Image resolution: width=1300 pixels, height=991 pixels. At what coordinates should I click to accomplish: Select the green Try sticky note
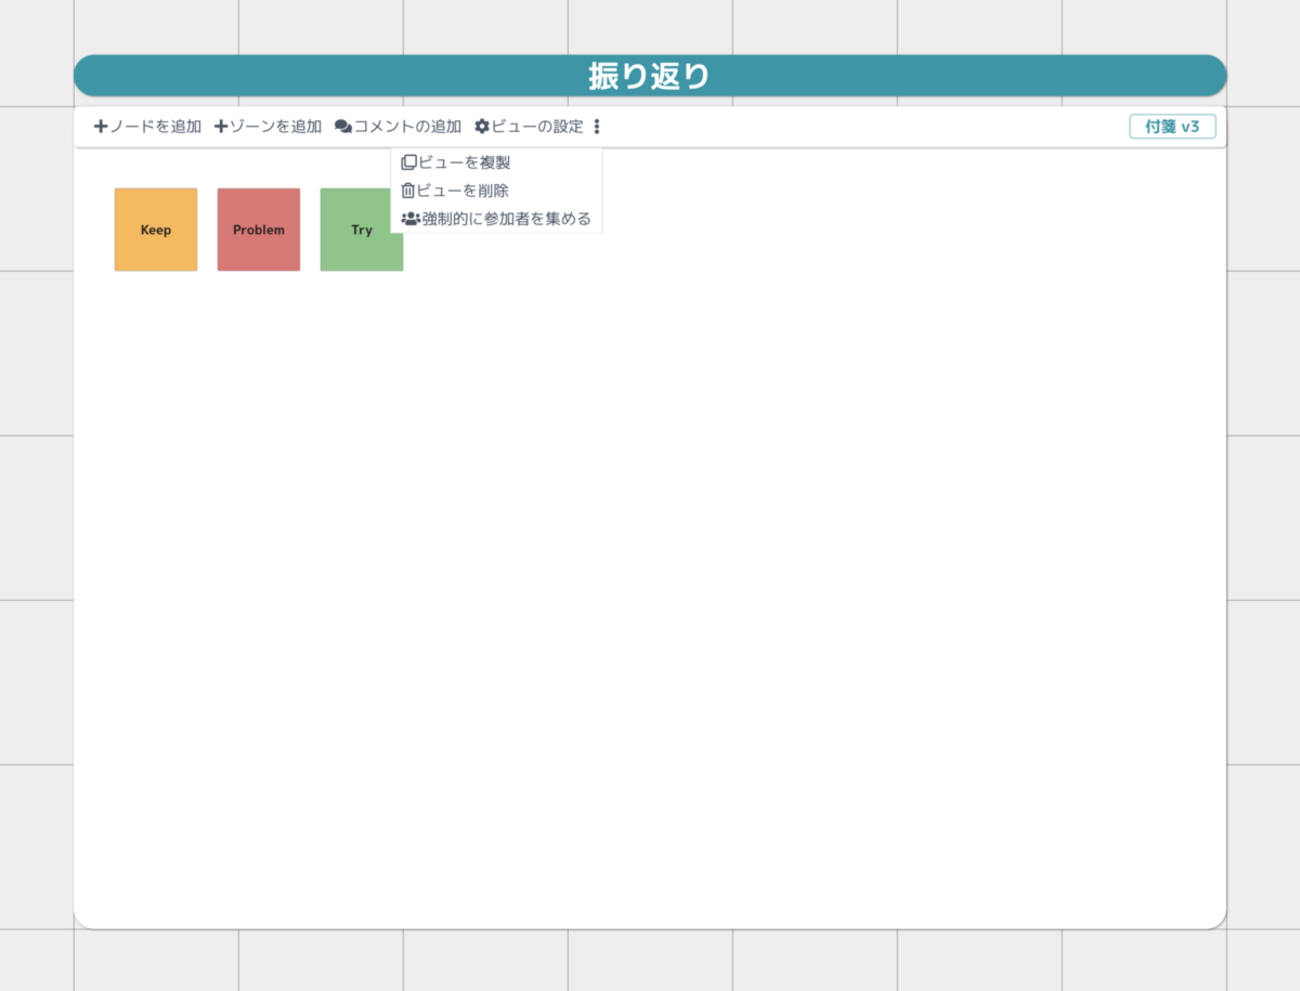361,229
